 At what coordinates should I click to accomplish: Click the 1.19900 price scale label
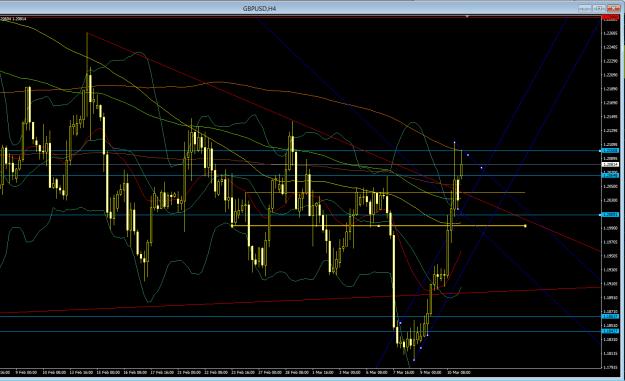[610, 228]
